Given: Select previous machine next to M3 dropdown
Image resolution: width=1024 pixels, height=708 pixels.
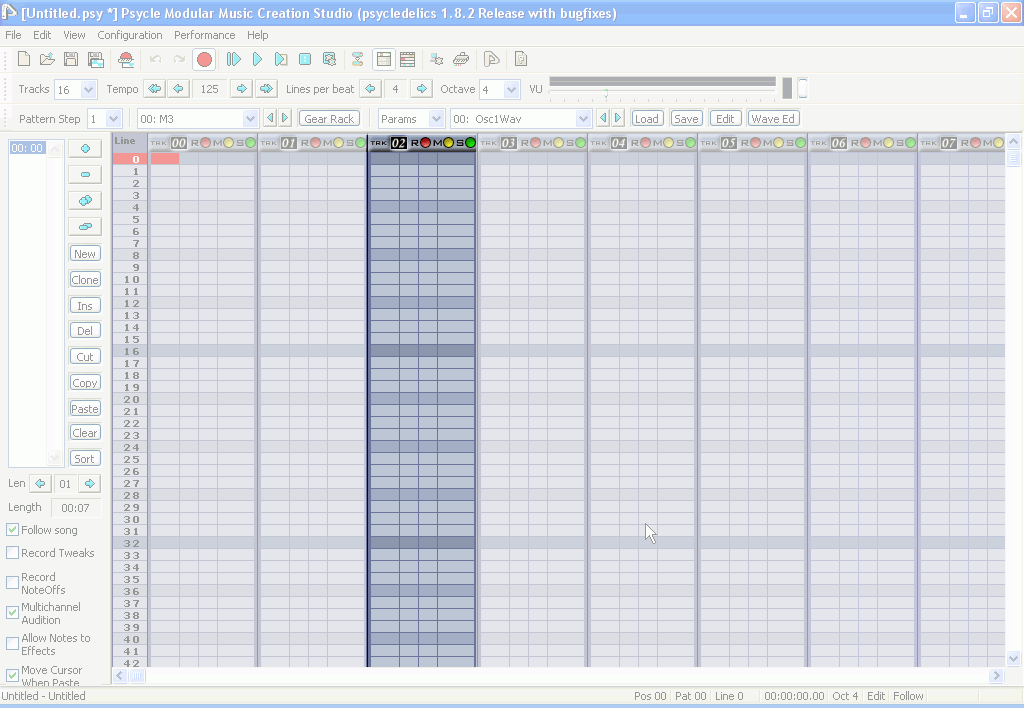Looking at the screenshot, I should [270, 118].
